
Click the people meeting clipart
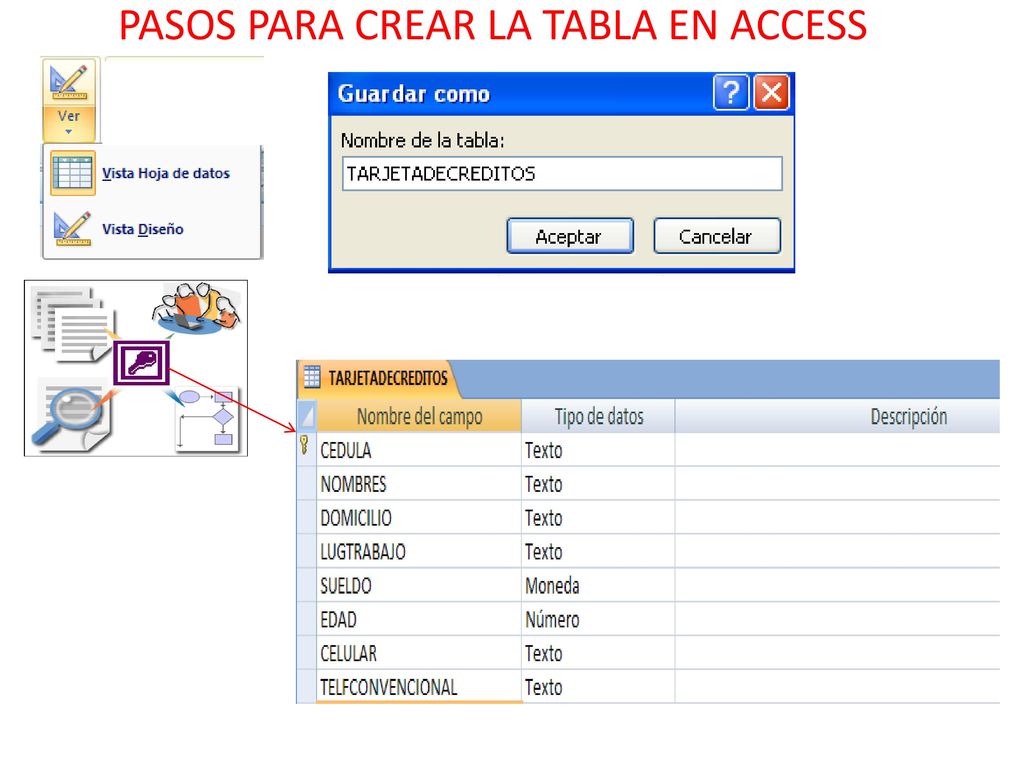[196, 308]
